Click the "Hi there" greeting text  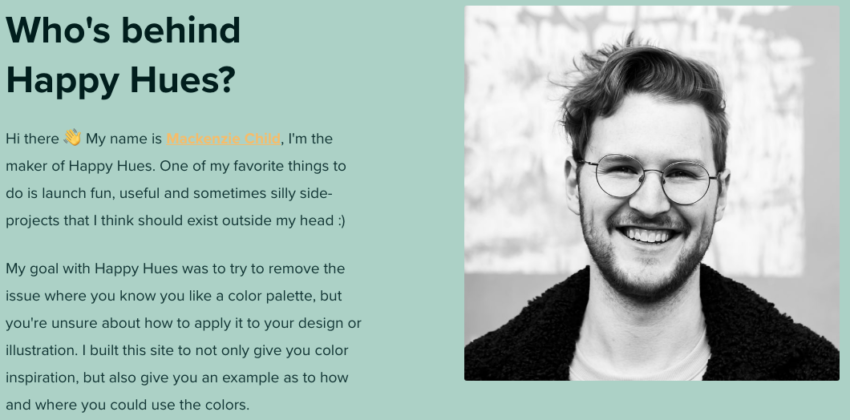pyautogui.click(x=32, y=138)
